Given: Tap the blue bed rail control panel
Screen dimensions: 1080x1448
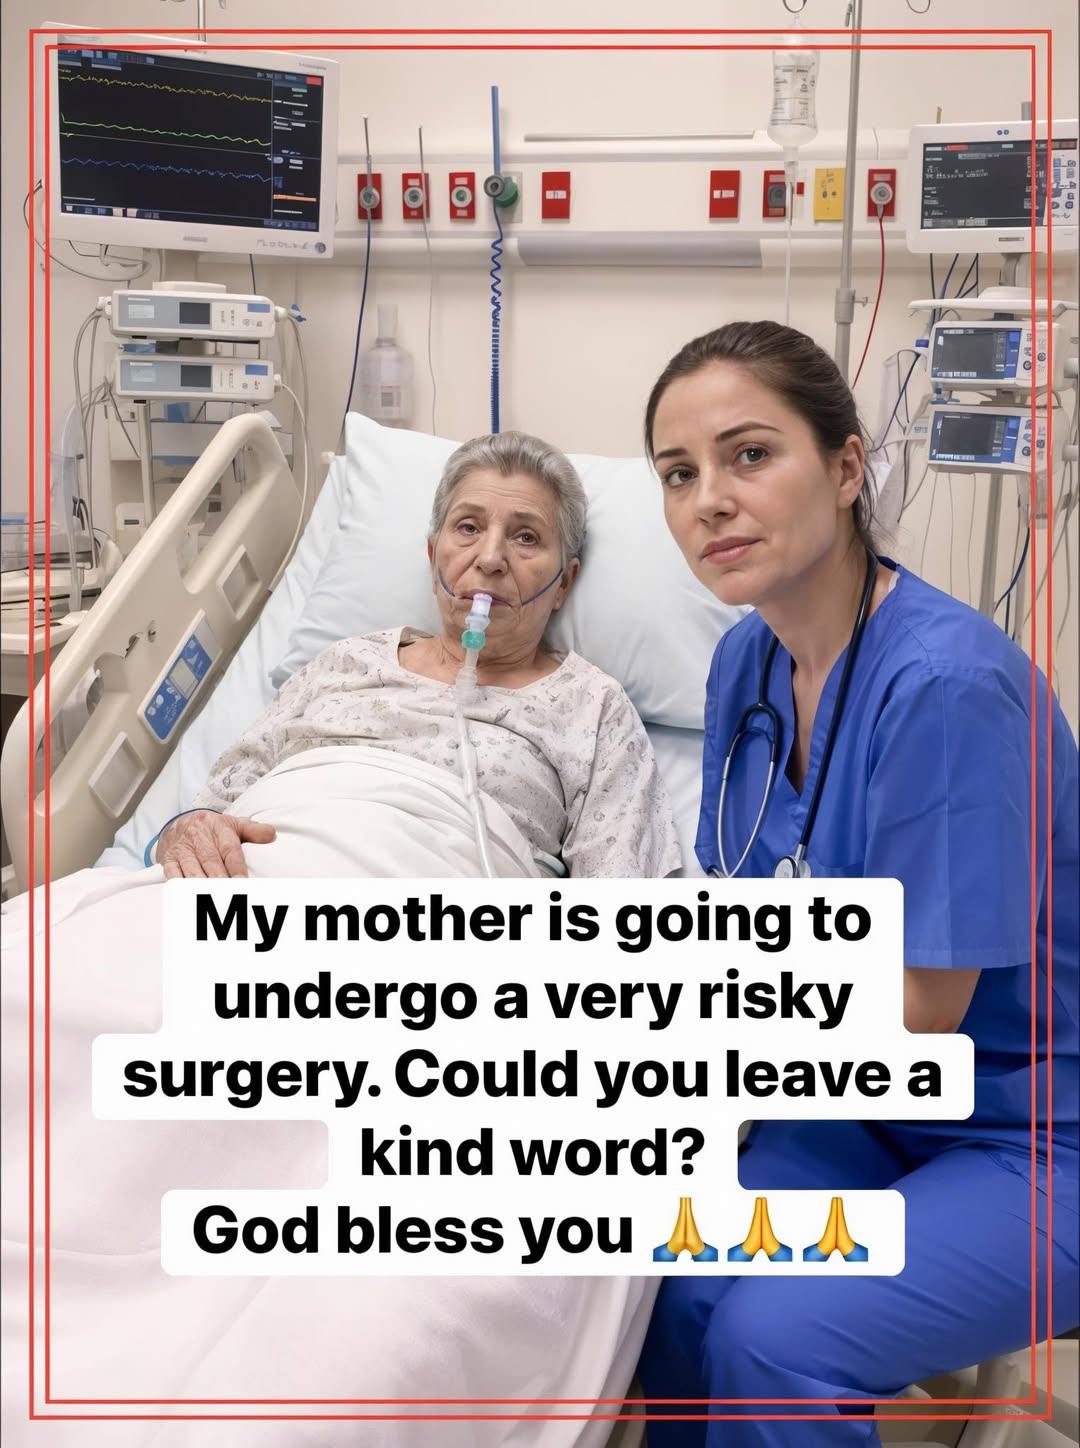Looking at the screenshot, I should (181, 680).
